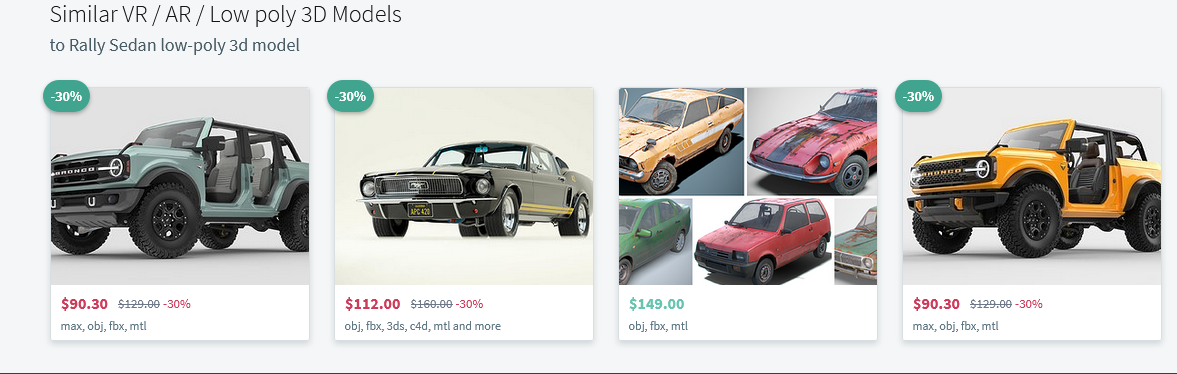Click the 'obj, fbx, mtl' formats text
Image resolution: width=1177 pixels, height=374 pixels.
pos(658,326)
